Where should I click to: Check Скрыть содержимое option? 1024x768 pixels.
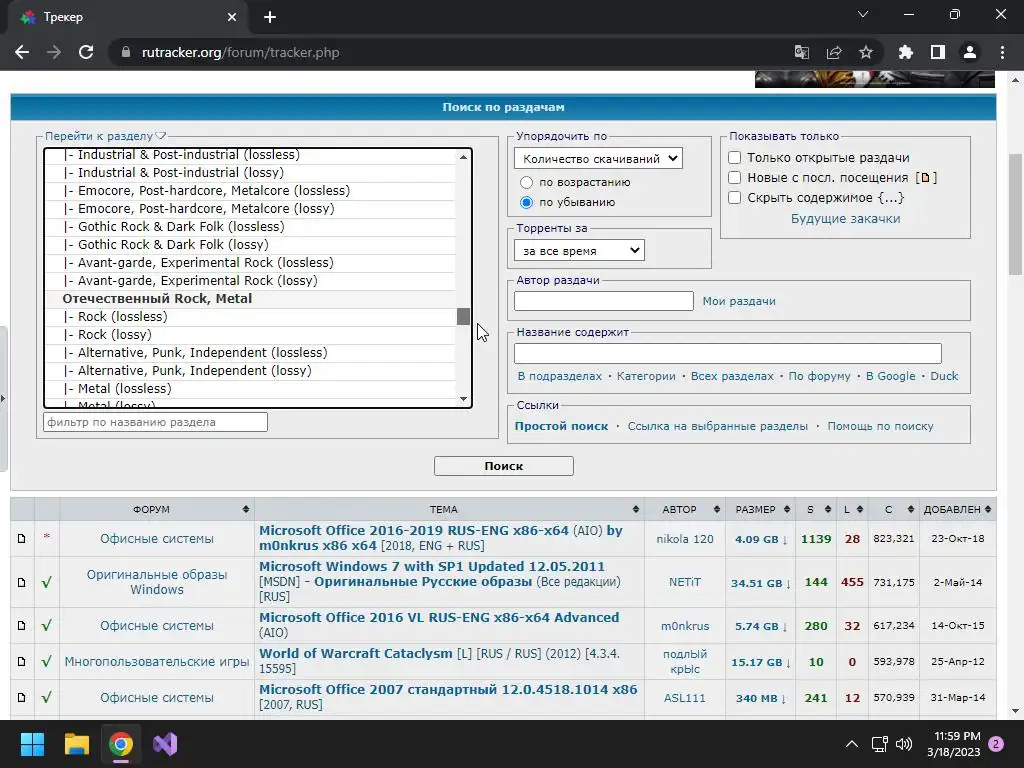[x=735, y=197]
